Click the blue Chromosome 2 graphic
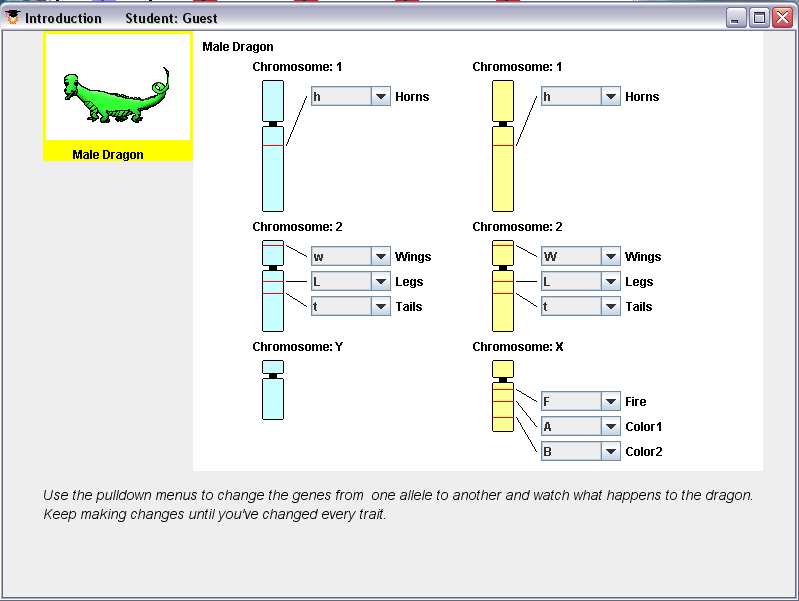Viewport: 799px width, 601px height. pyautogui.click(x=273, y=286)
